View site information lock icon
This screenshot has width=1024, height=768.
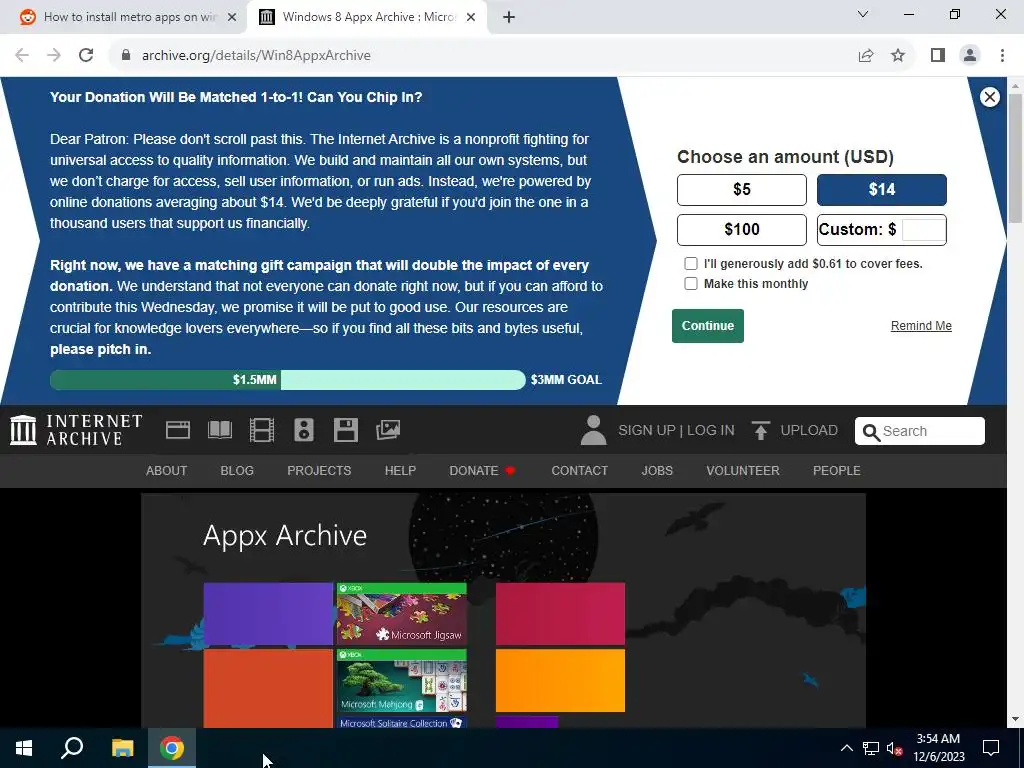coord(127,56)
